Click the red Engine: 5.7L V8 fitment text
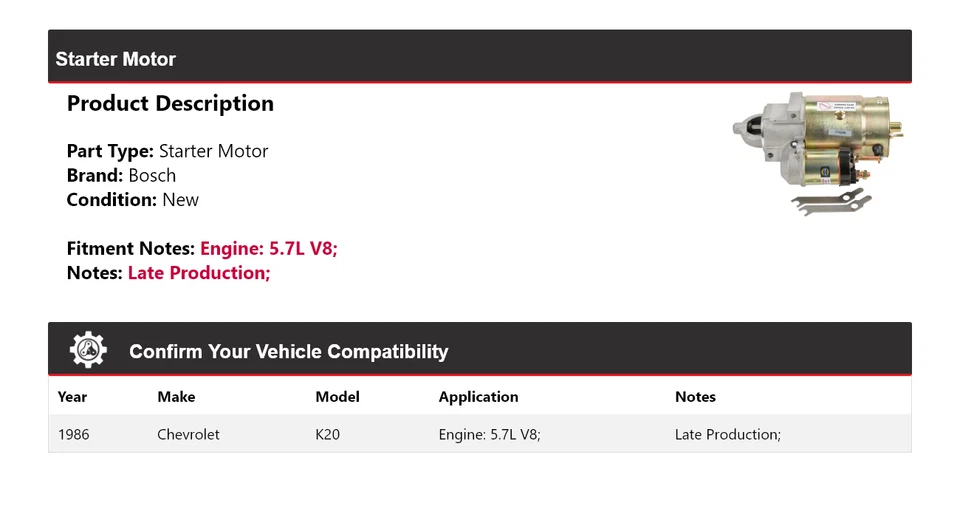 point(269,249)
